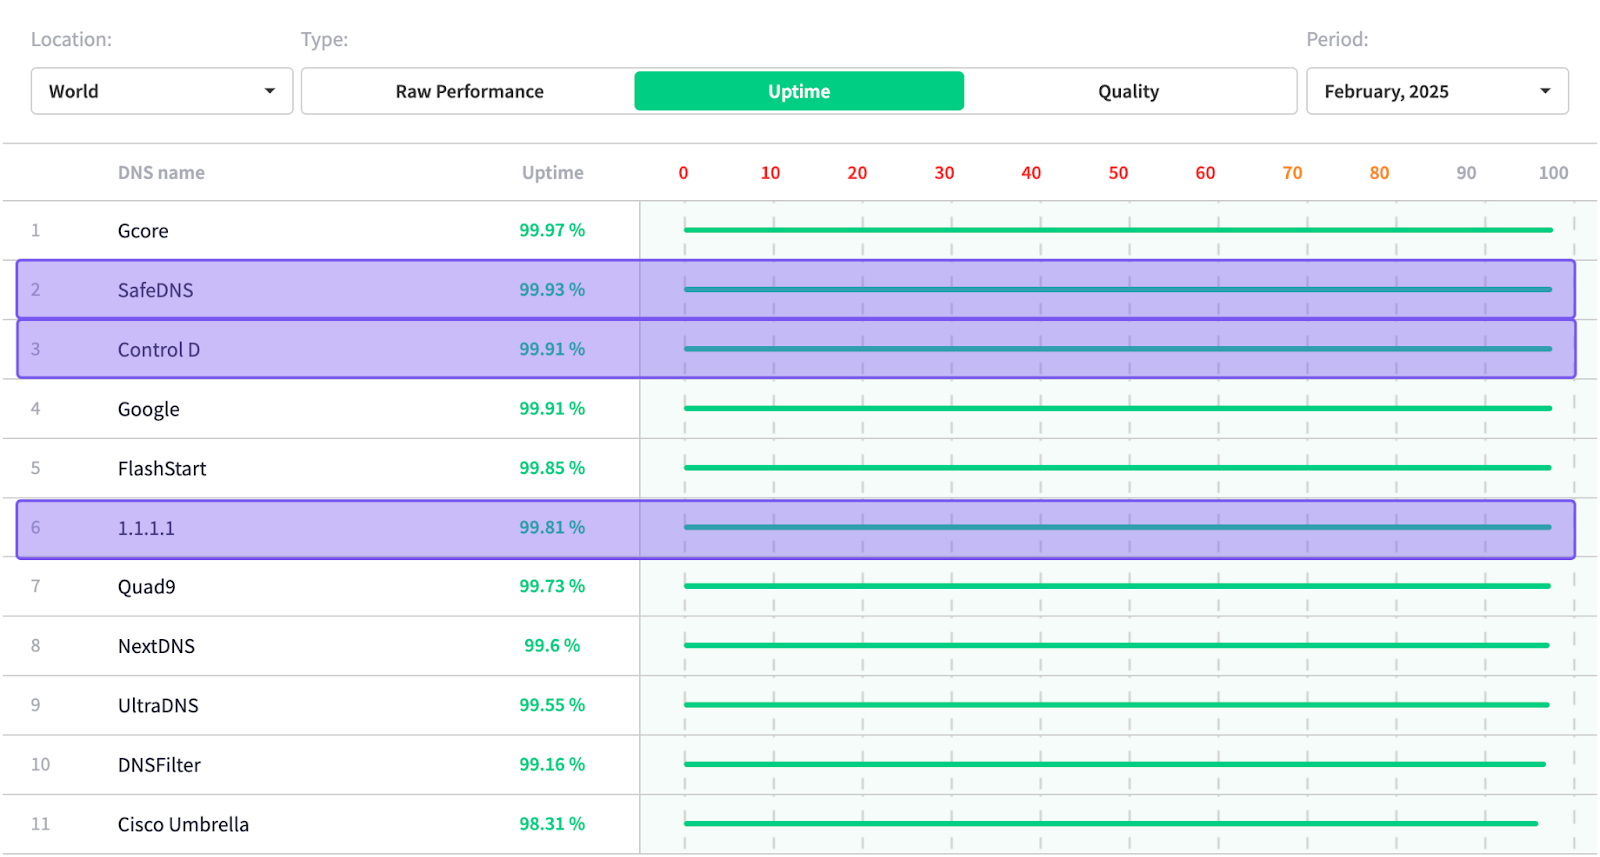Image resolution: width=1600 pixels, height=857 pixels.
Task: Select the SafeDNS row name
Action: coord(155,290)
